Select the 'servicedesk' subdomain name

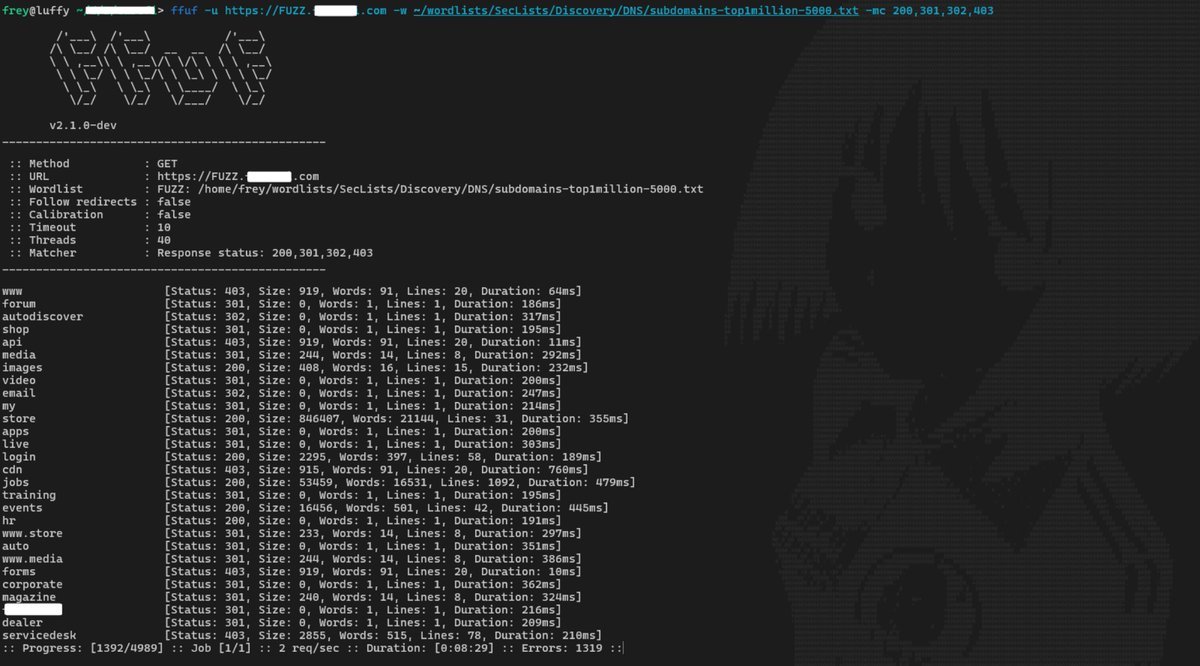tap(39, 635)
